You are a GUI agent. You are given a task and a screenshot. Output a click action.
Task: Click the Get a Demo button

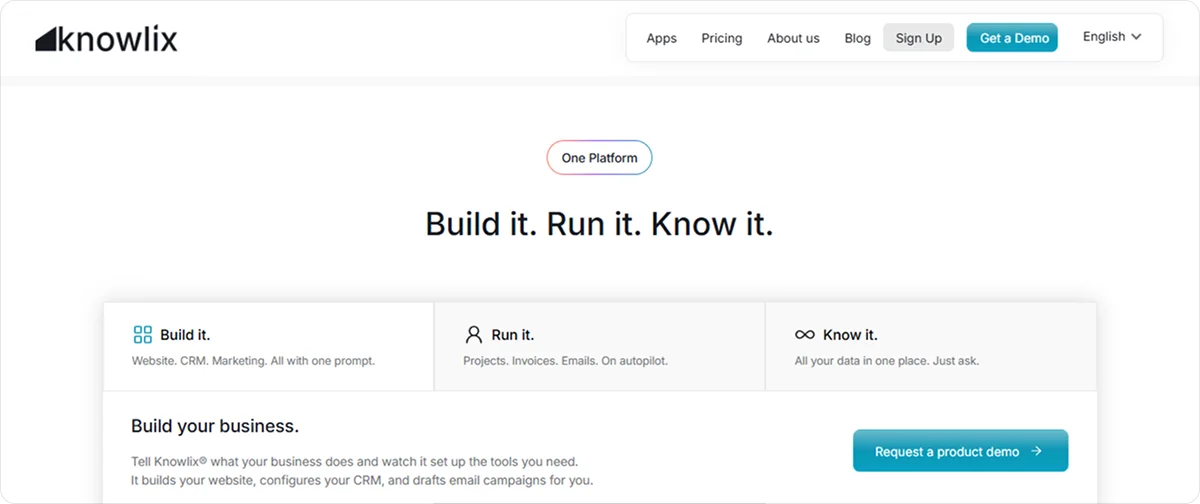[x=1012, y=38]
